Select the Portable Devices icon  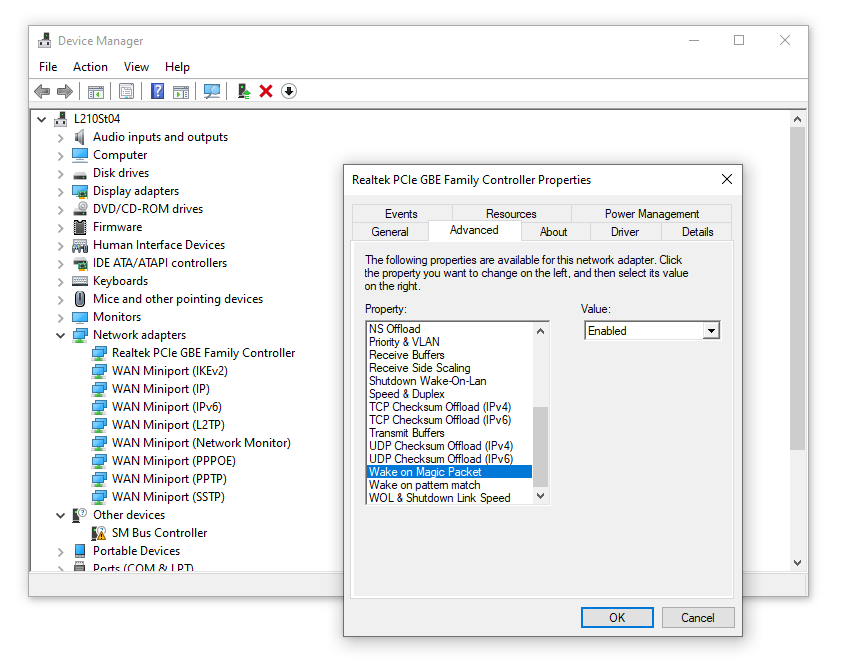80,551
